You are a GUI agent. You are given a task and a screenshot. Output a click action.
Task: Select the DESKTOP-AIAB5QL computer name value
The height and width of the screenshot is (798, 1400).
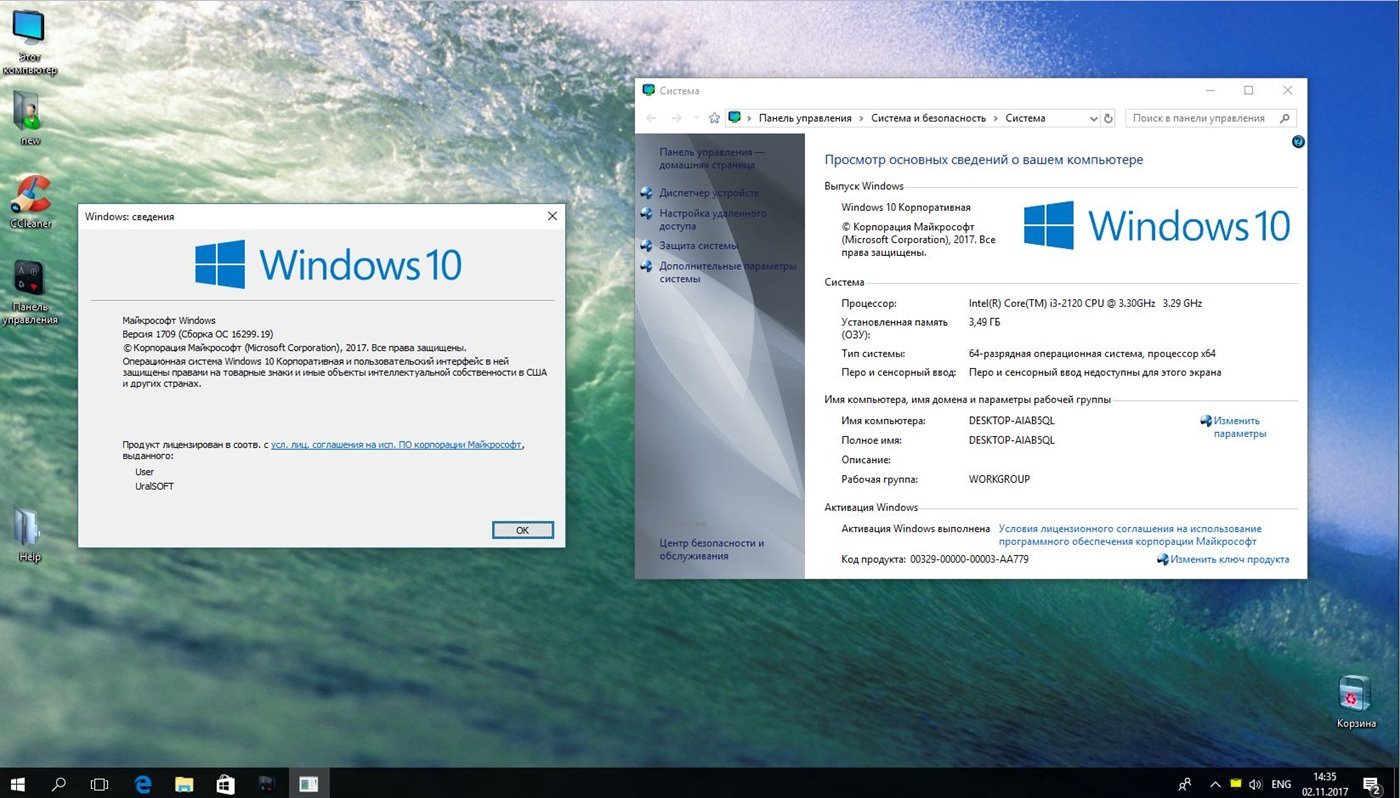(x=1012, y=421)
